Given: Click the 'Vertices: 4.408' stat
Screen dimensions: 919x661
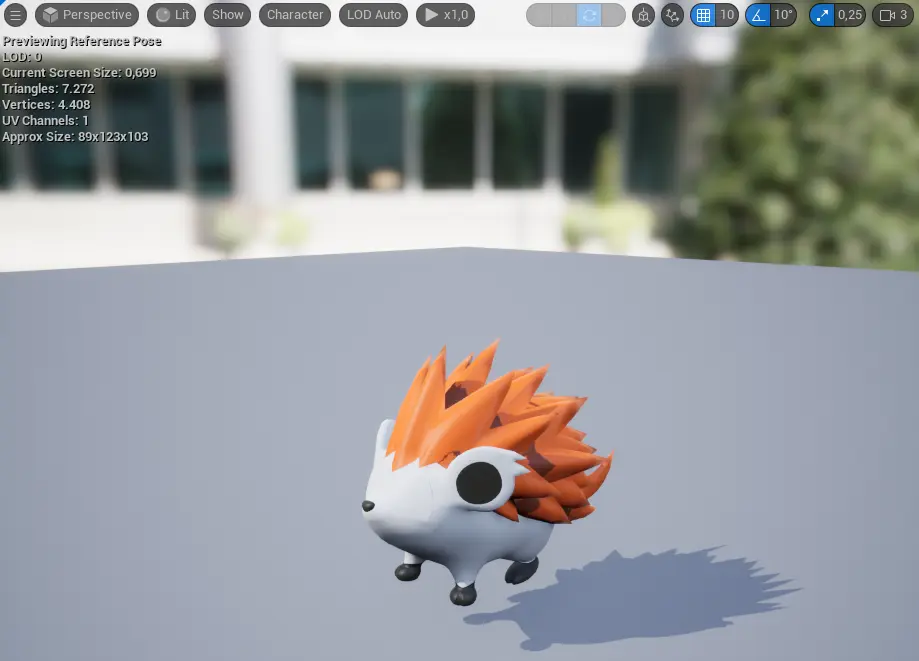Looking at the screenshot, I should point(46,104).
